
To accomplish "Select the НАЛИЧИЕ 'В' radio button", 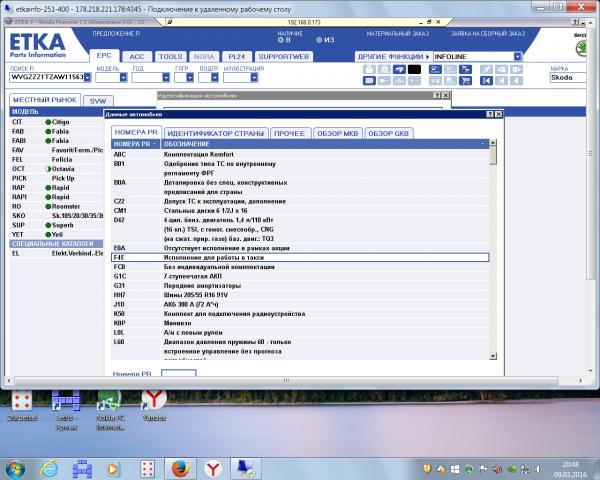I will click(x=281, y=40).
